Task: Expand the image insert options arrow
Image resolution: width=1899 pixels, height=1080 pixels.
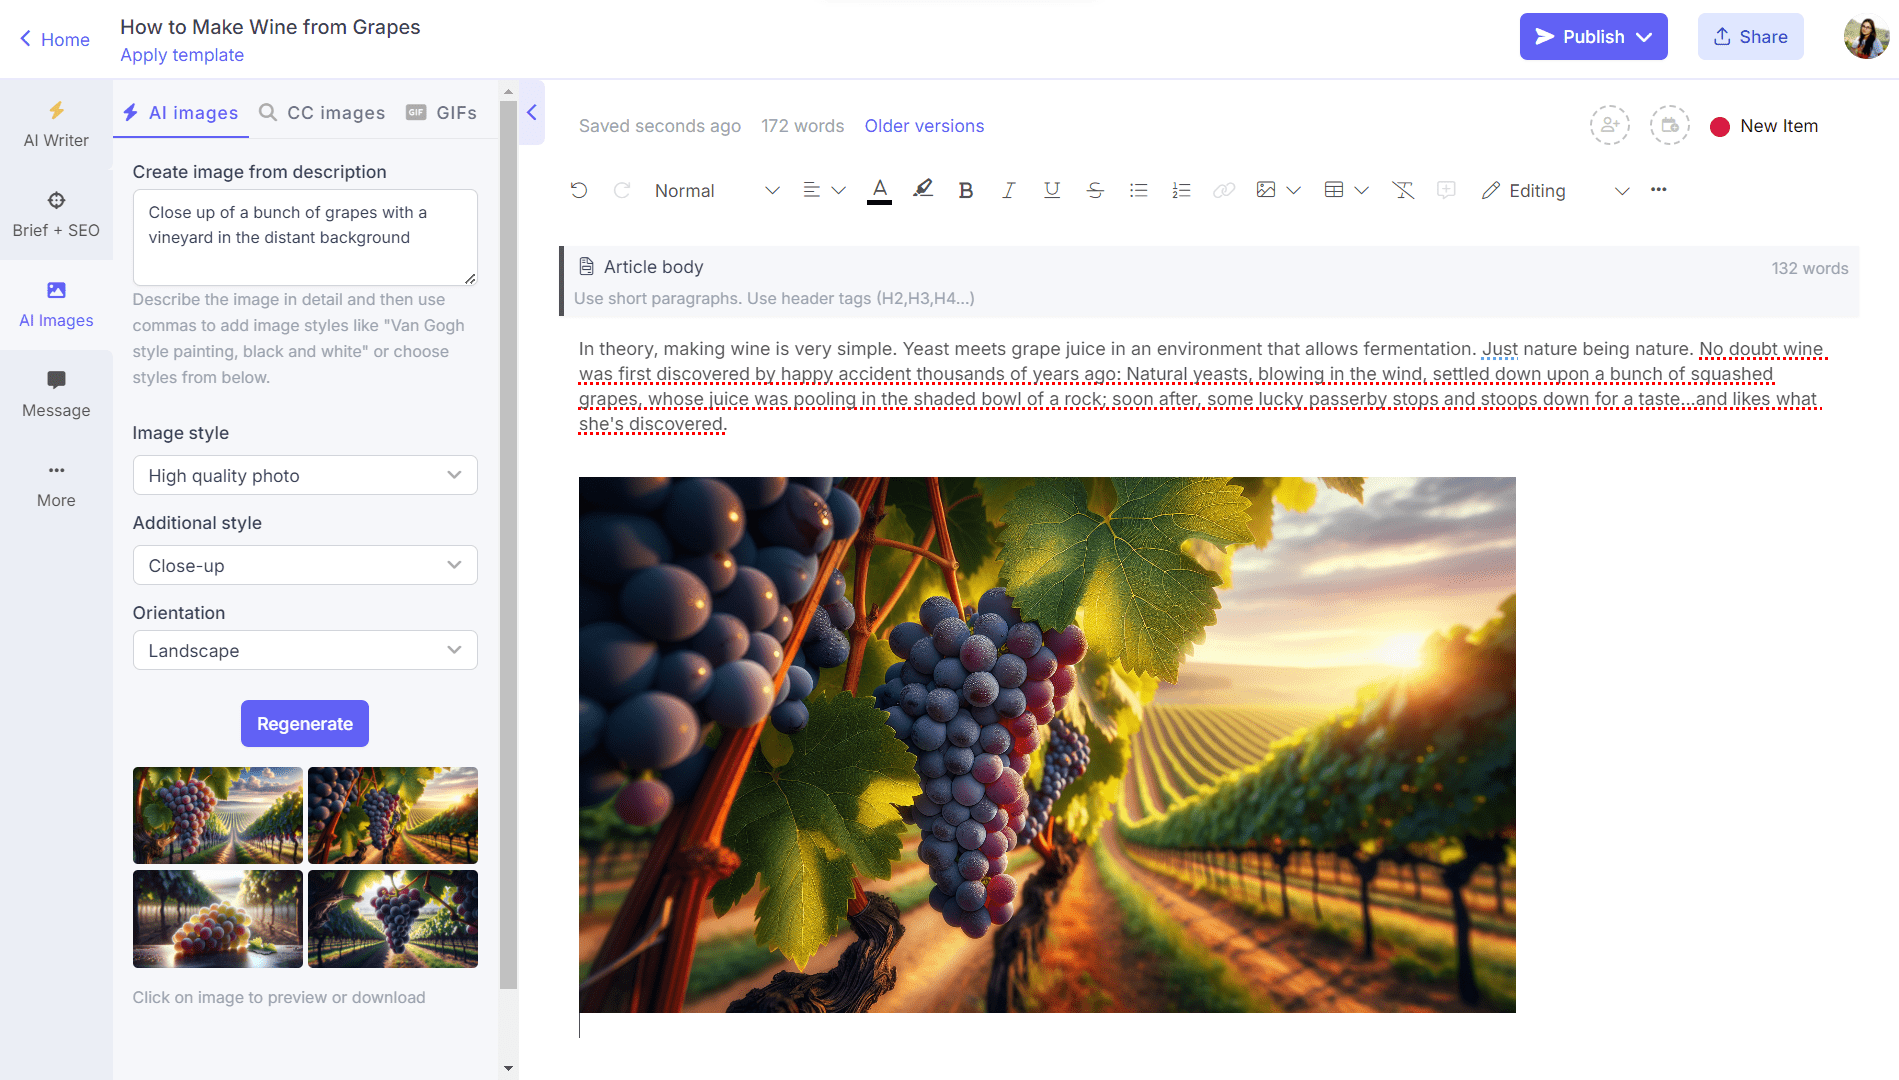Action: point(1293,190)
